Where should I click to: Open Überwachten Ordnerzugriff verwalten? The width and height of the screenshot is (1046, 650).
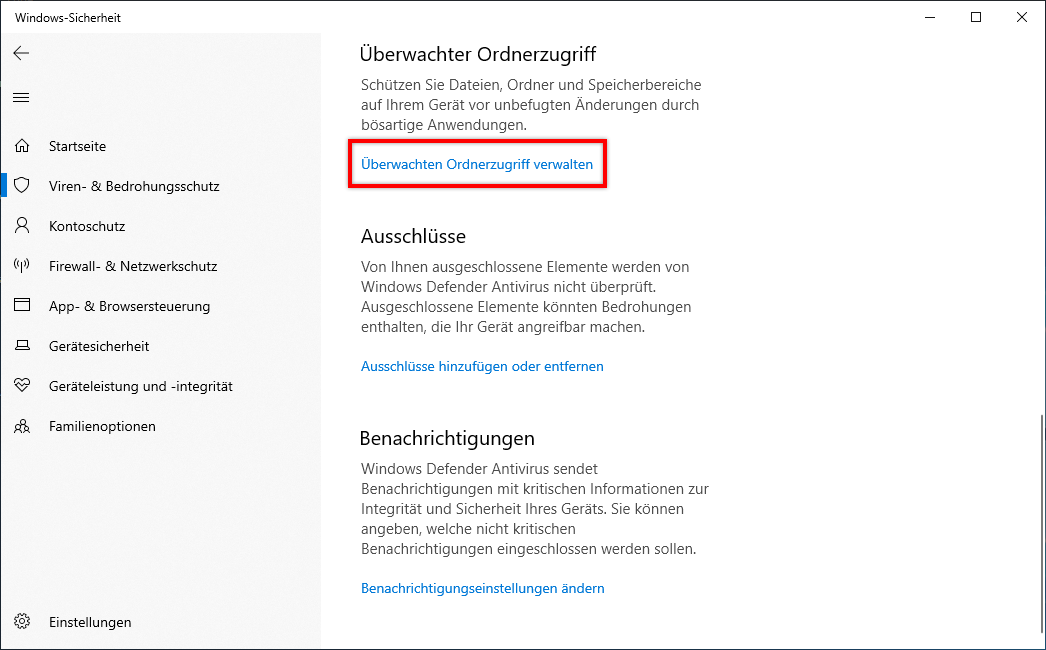coord(477,164)
